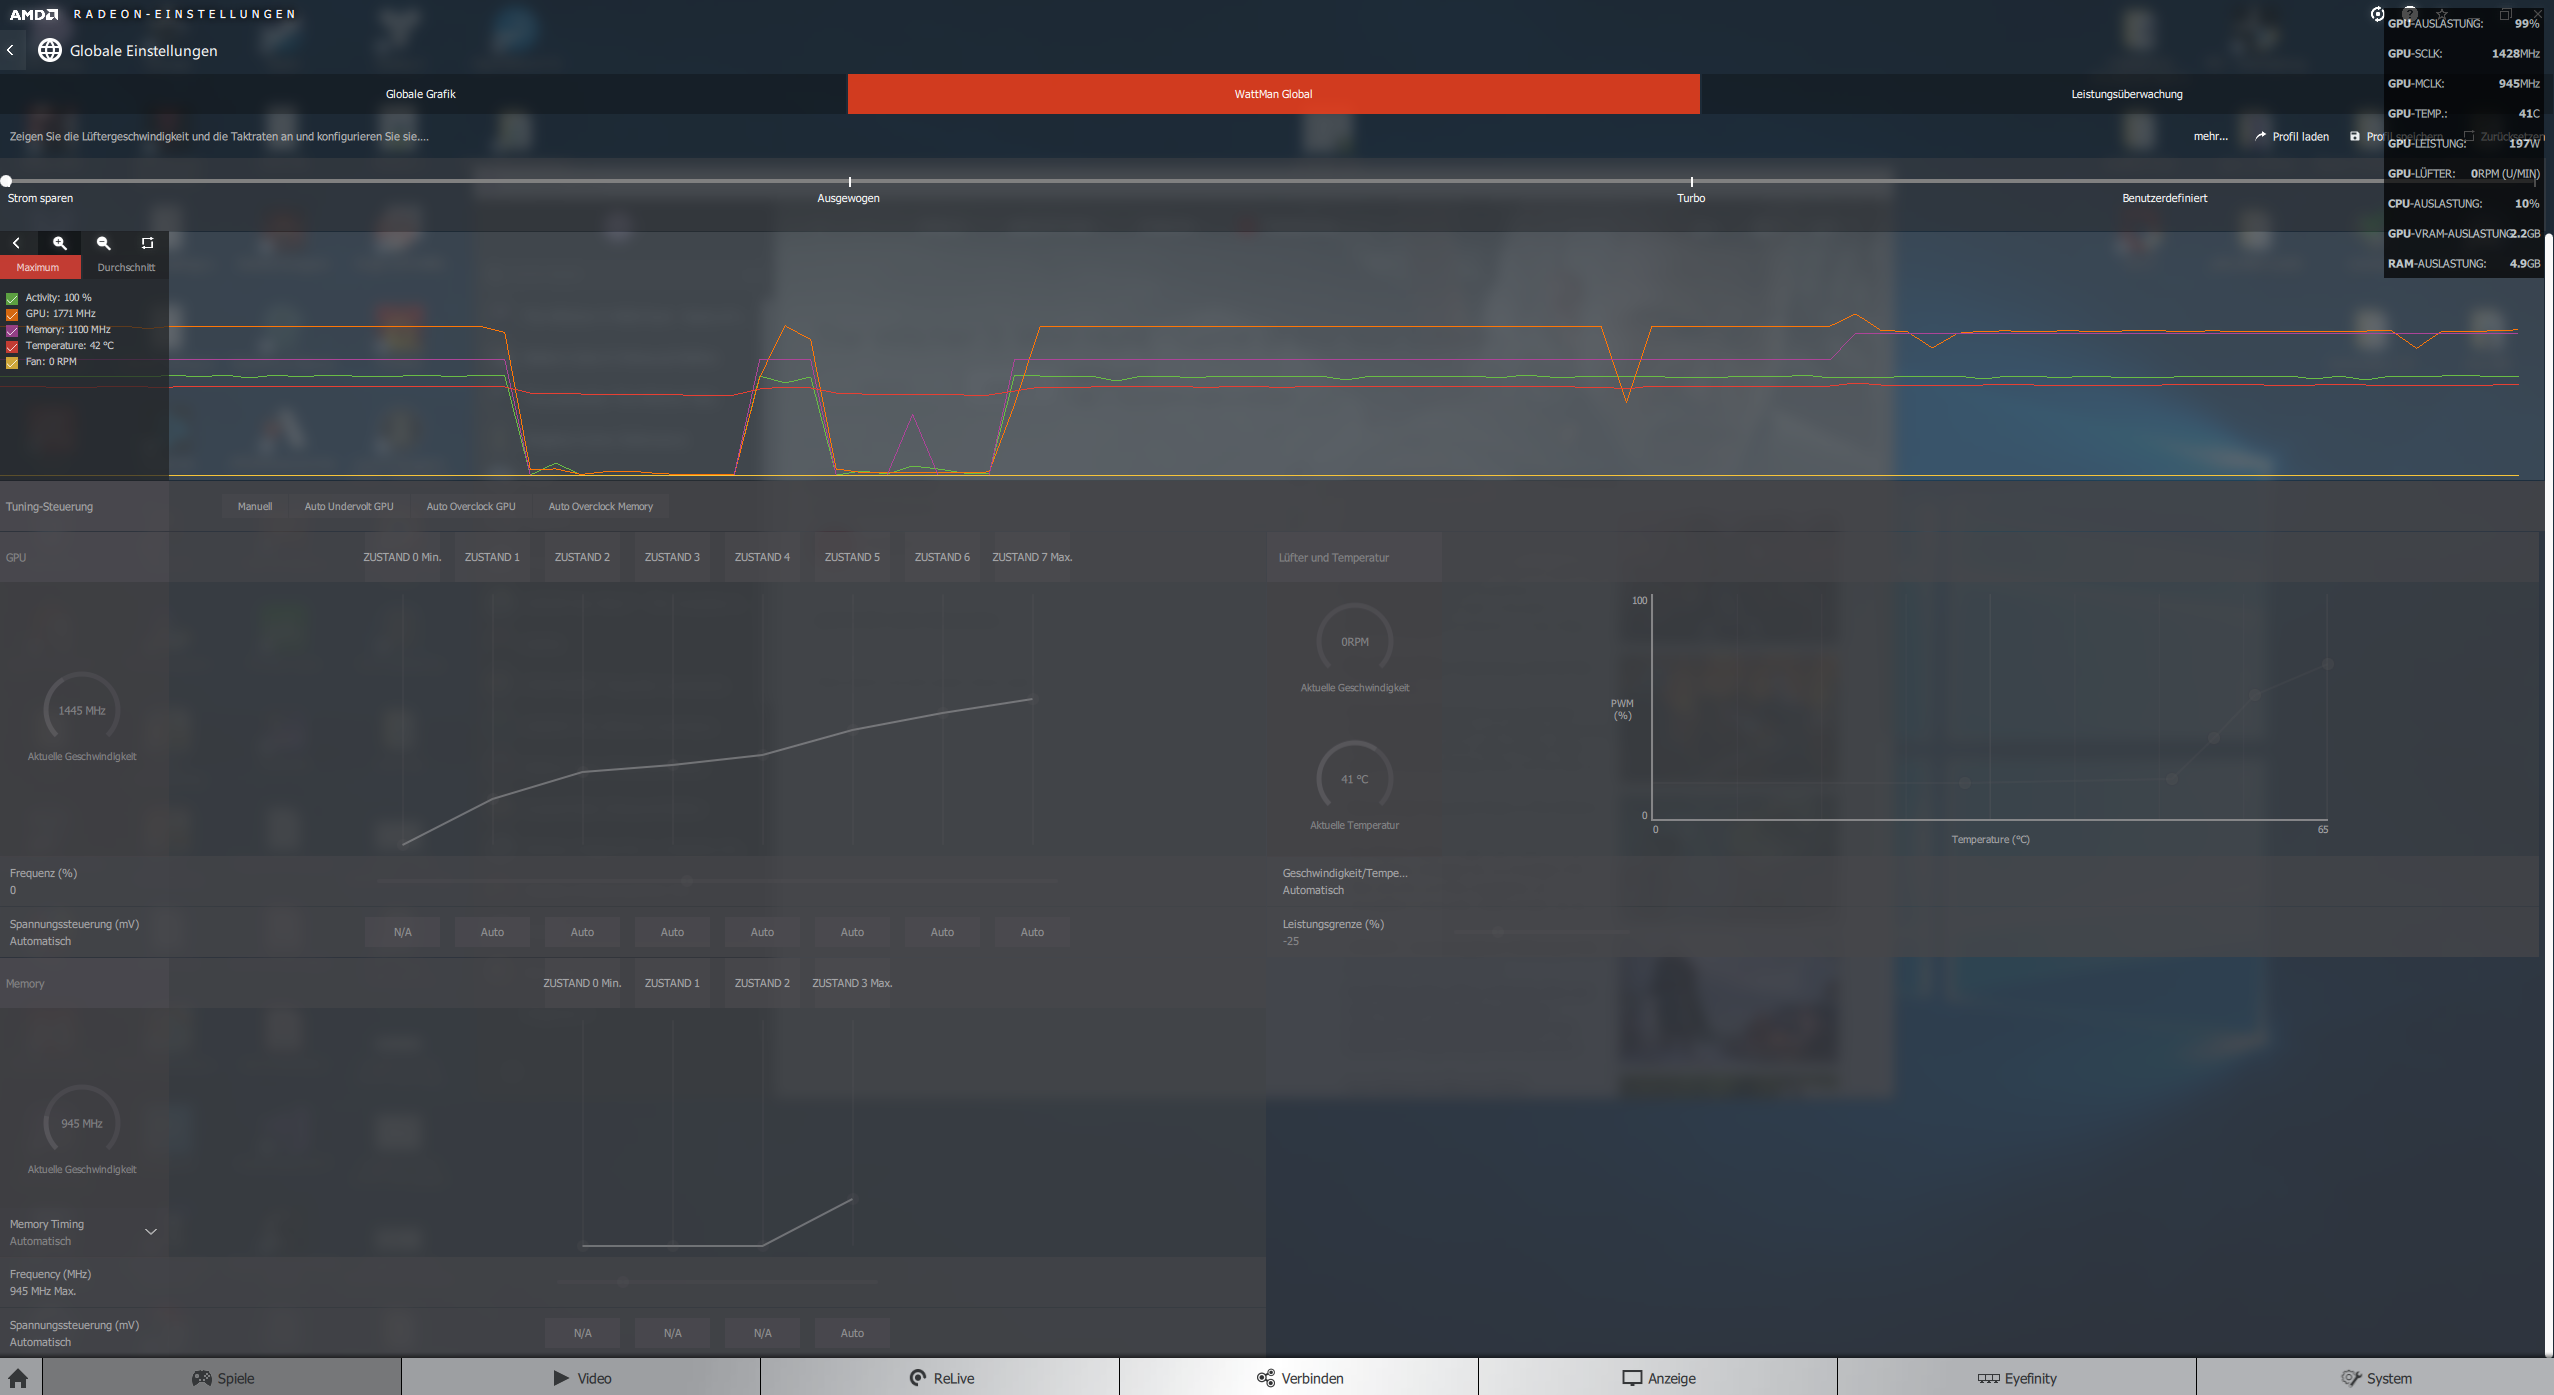Disable the Fan graph checkbox
2554x1395 pixels.
(x=12, y=362)
